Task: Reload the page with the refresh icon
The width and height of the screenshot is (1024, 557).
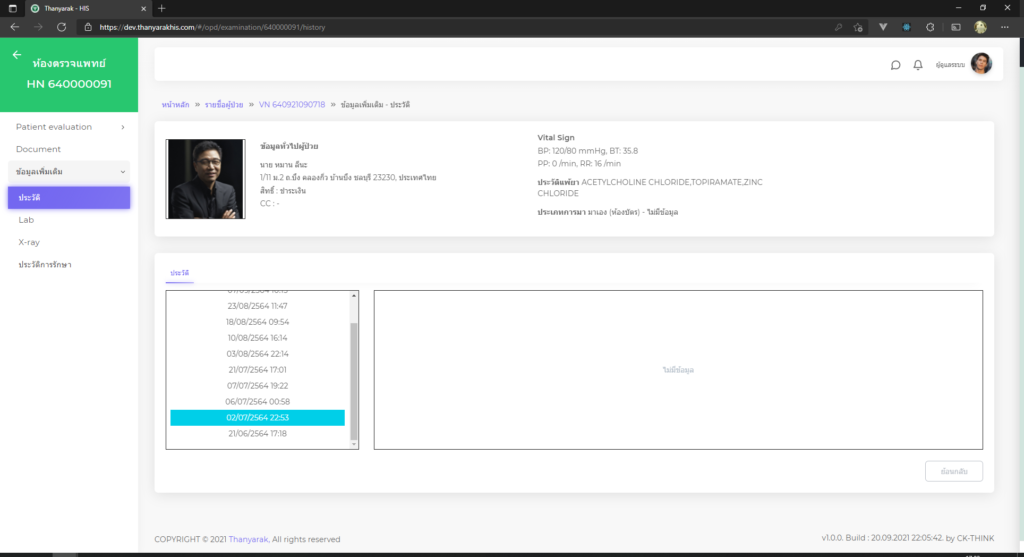Action: [62, 27]
